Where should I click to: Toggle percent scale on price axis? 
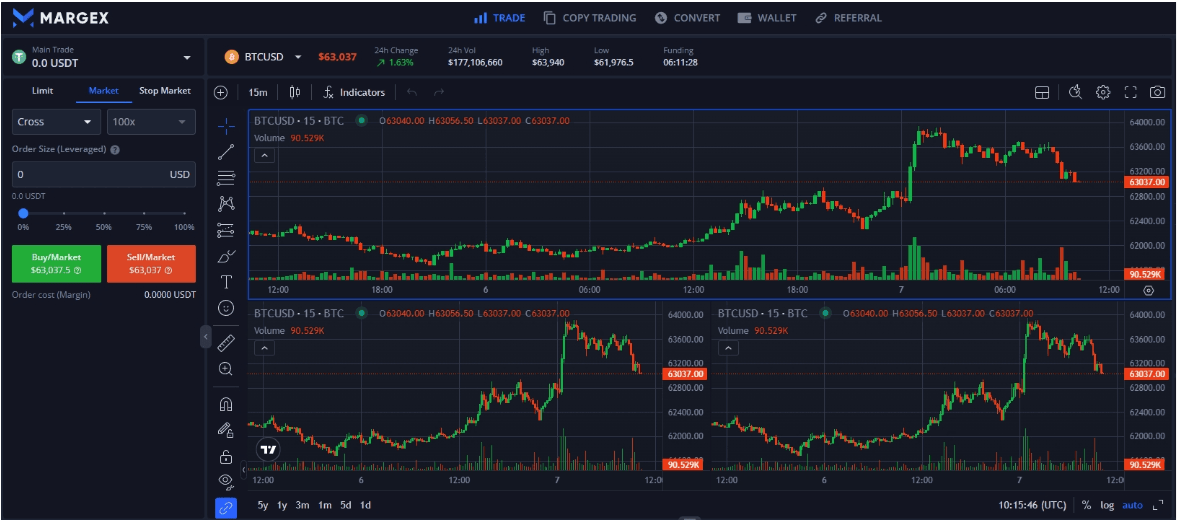tap(1086, 505)
